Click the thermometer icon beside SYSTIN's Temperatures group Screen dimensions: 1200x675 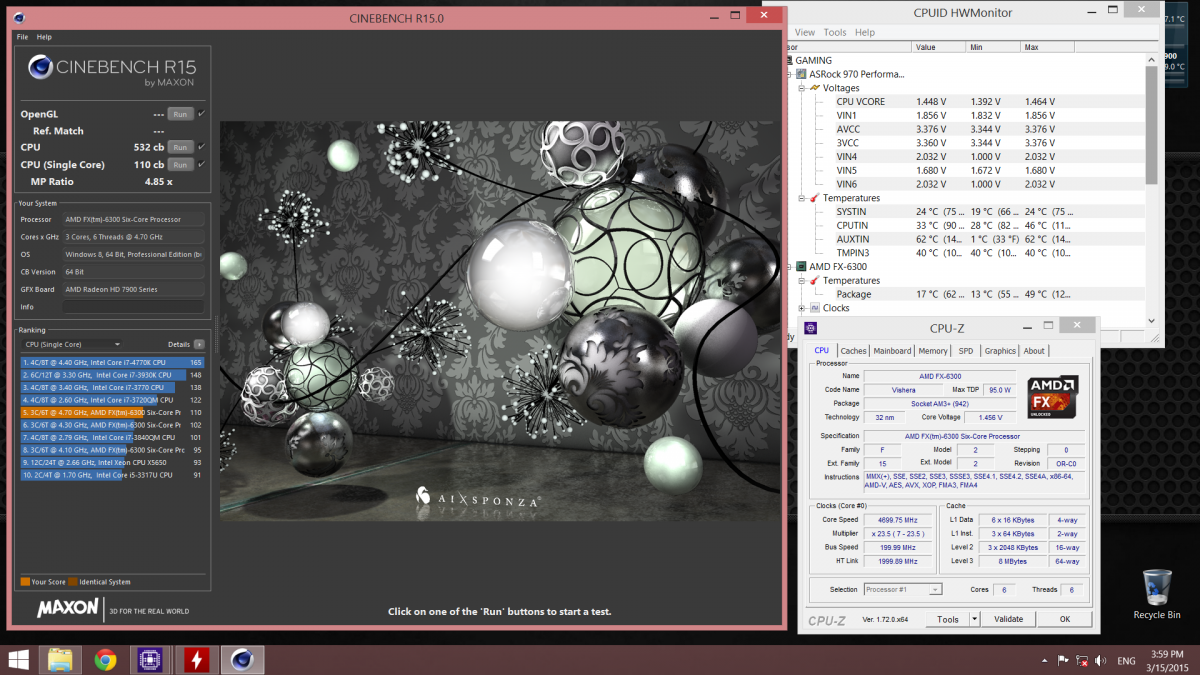click(815, 198)
